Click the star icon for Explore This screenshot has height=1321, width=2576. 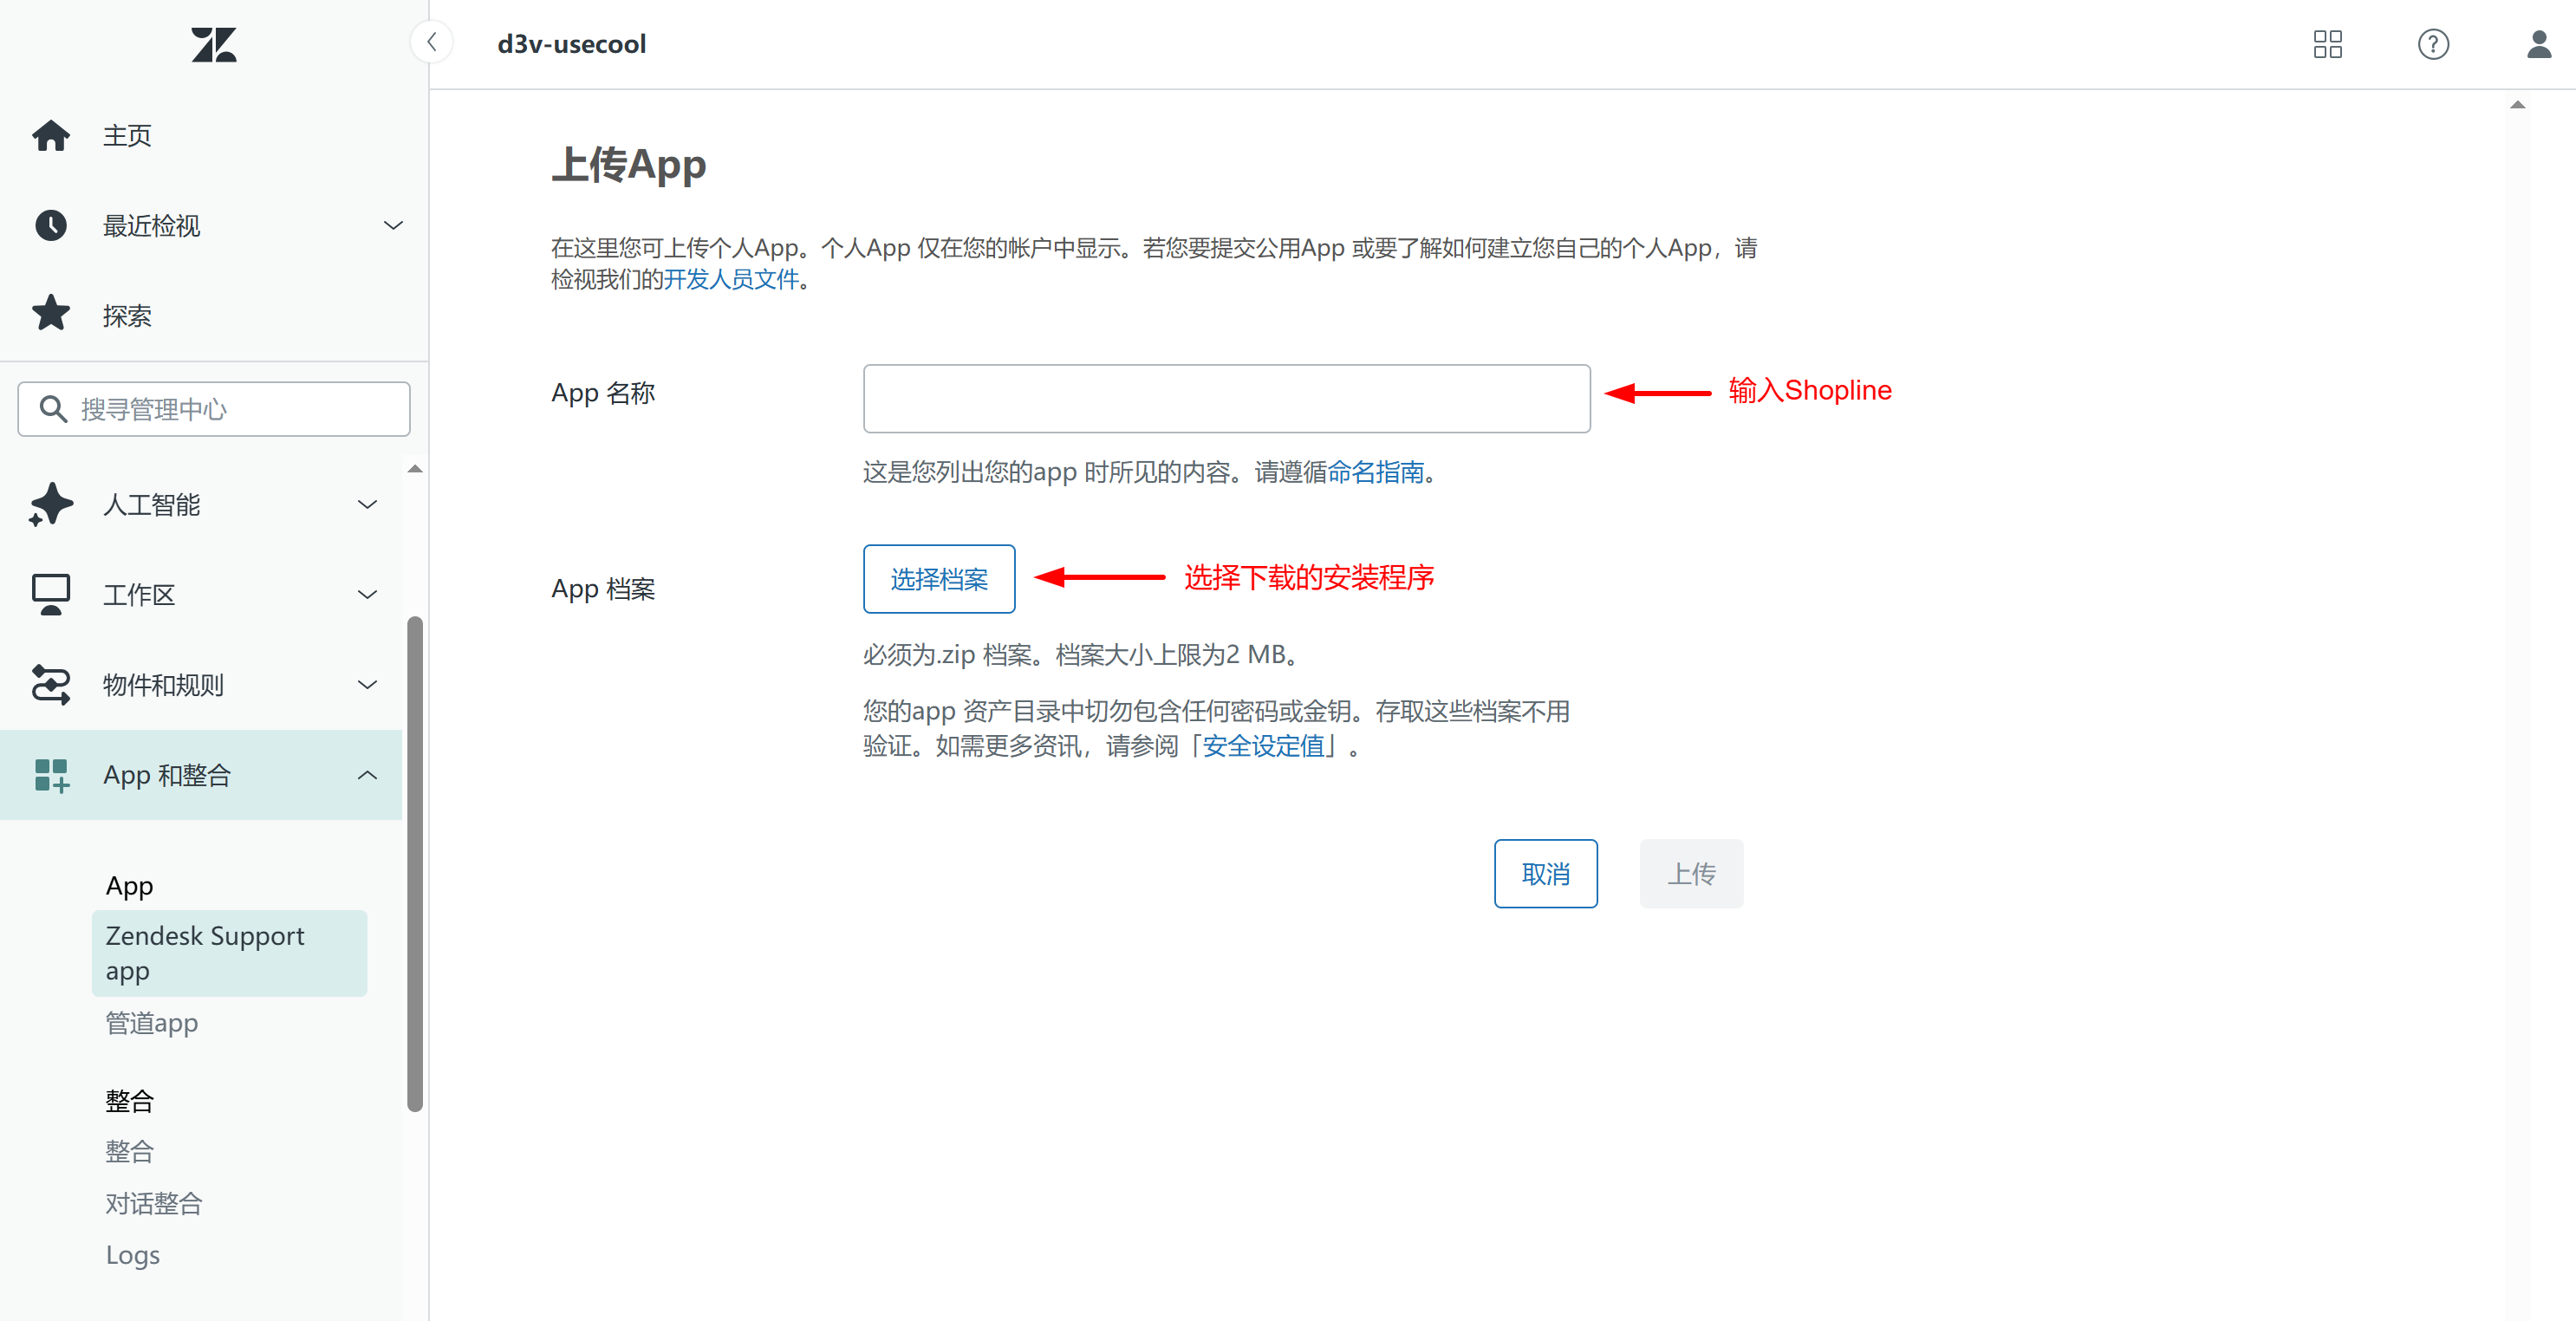click(x=51, y=314)
